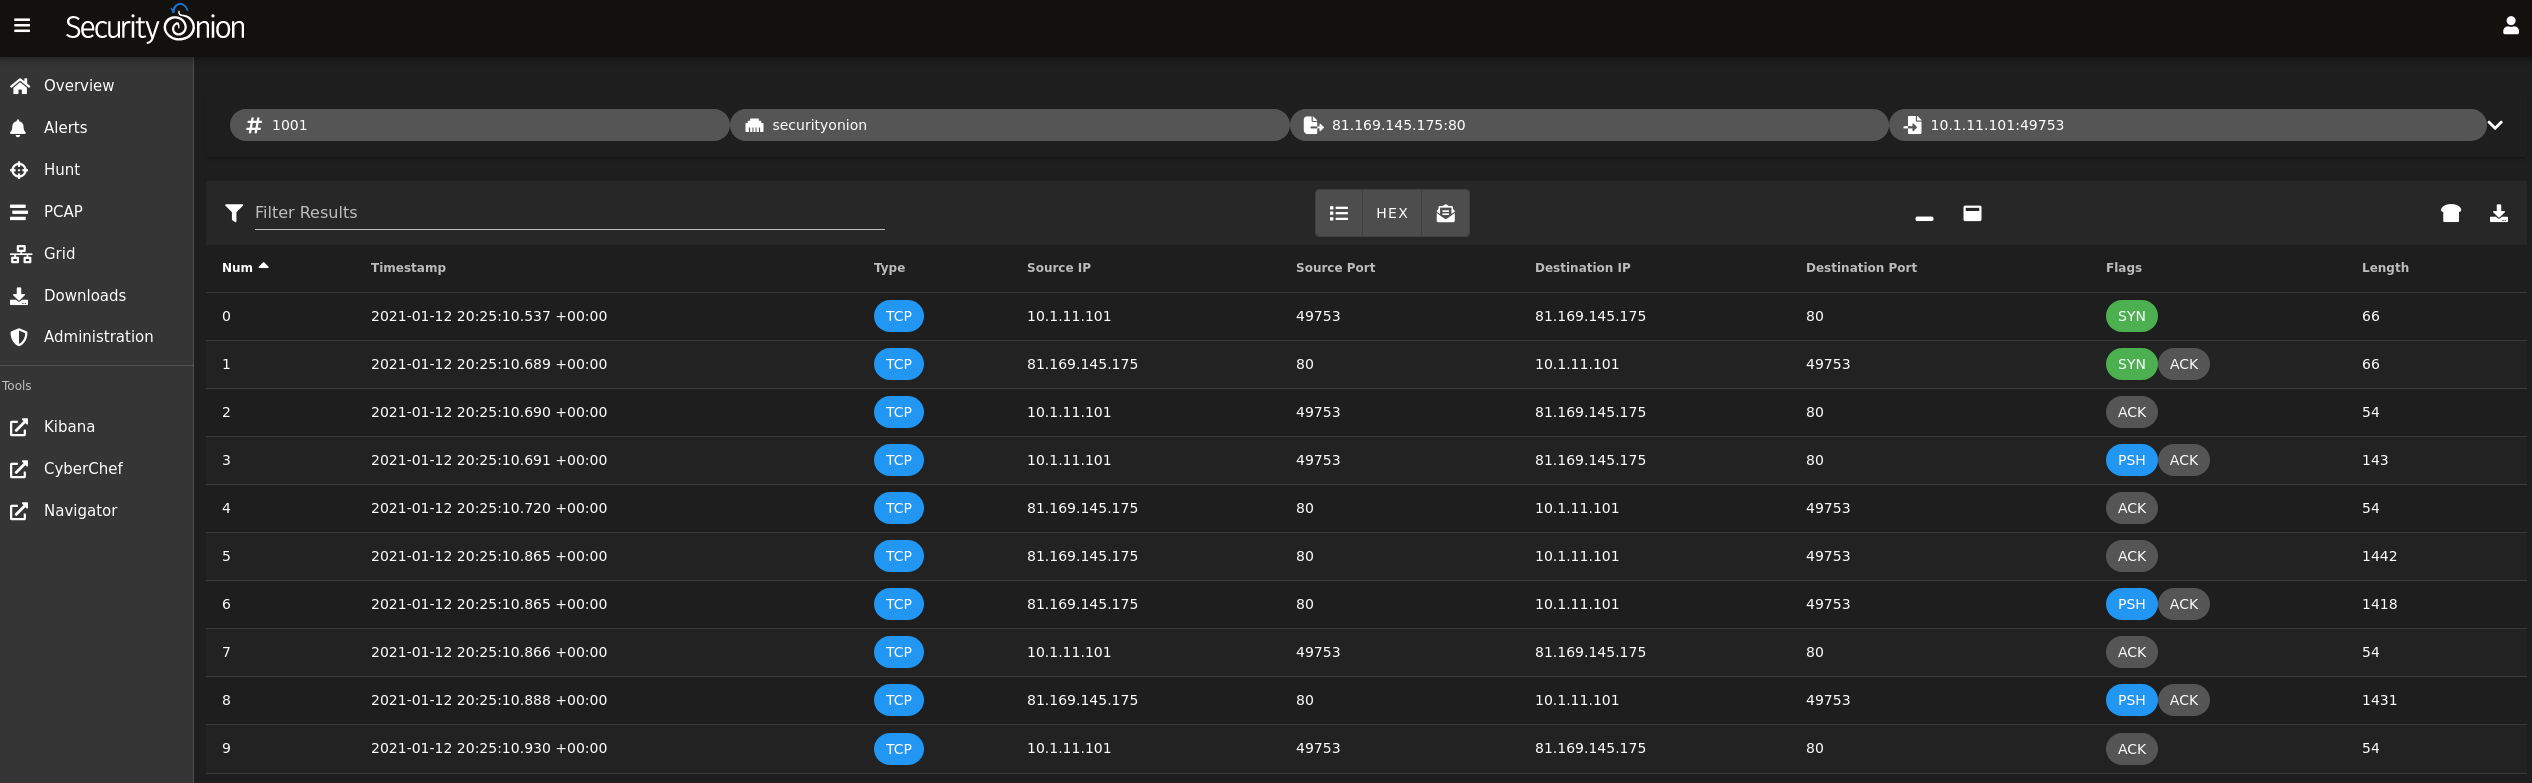2532x783 pixels.
Task: Sort by Type column
Action: 889,268
